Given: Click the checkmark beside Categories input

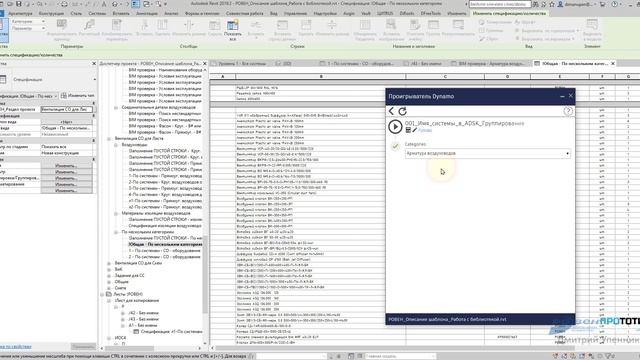Looking at the screenshot, I should pyautogui.click(x=395, y=146).
